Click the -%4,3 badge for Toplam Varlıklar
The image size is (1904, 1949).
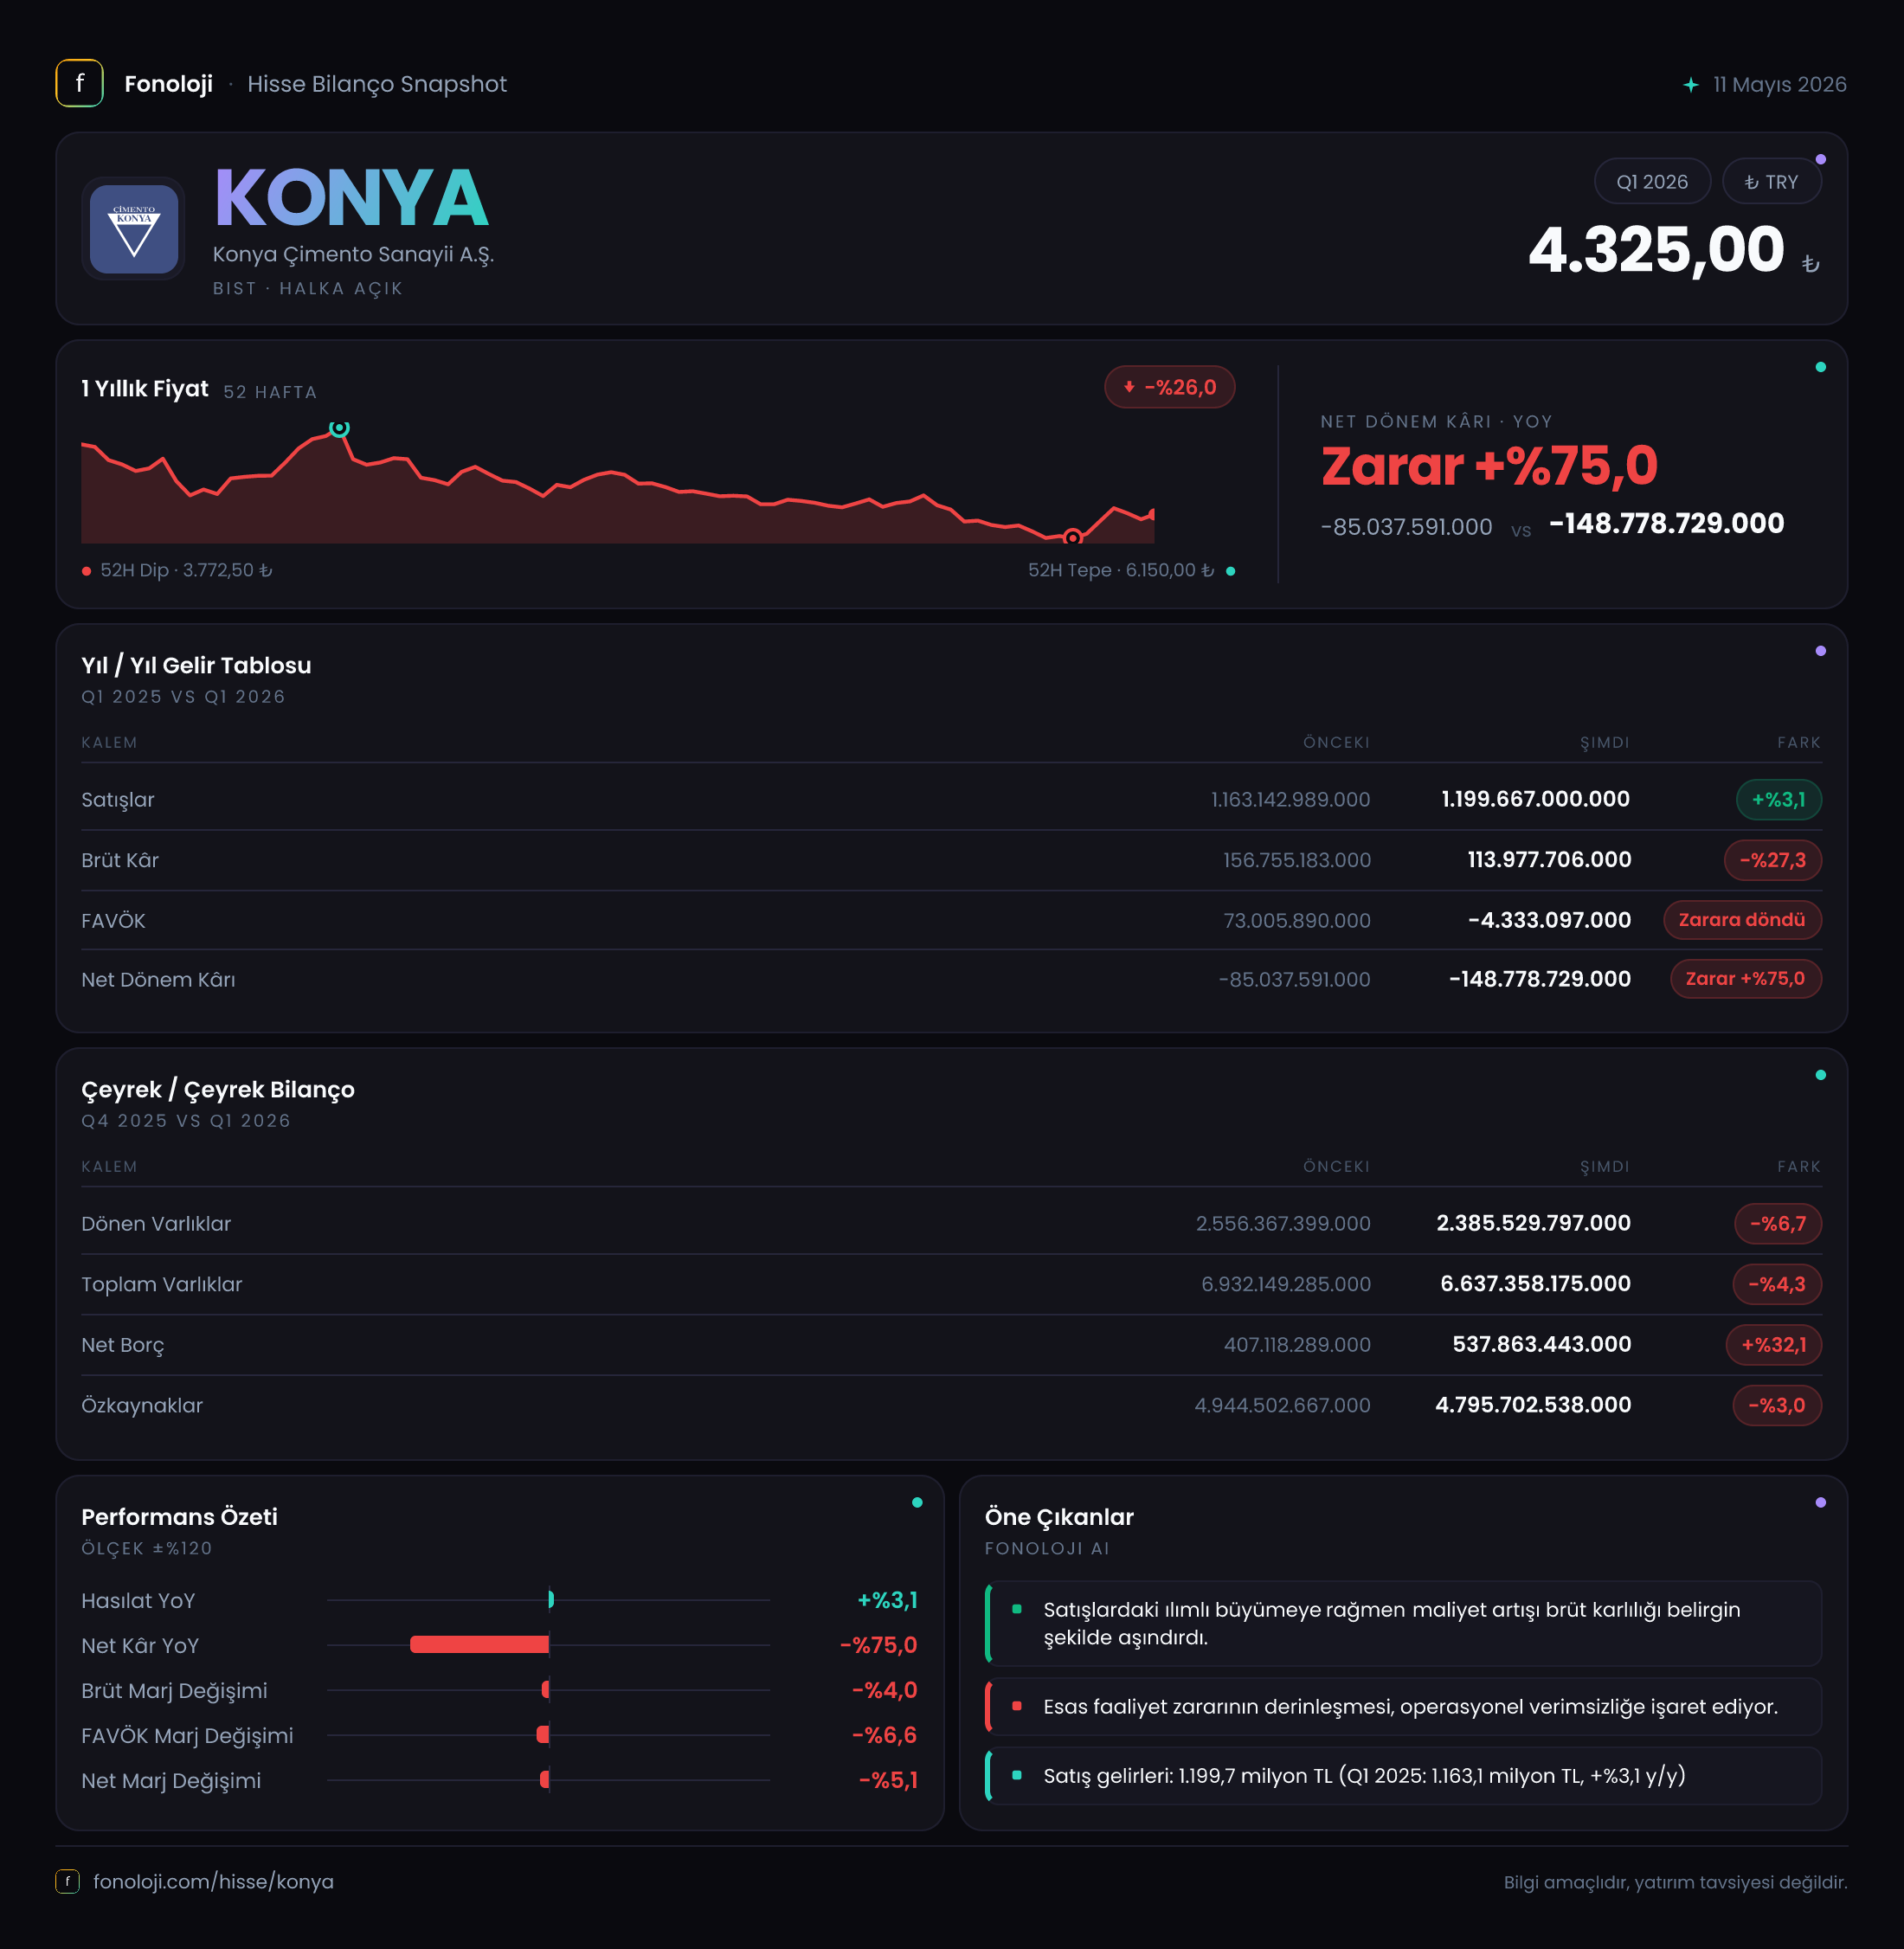1776,1284
